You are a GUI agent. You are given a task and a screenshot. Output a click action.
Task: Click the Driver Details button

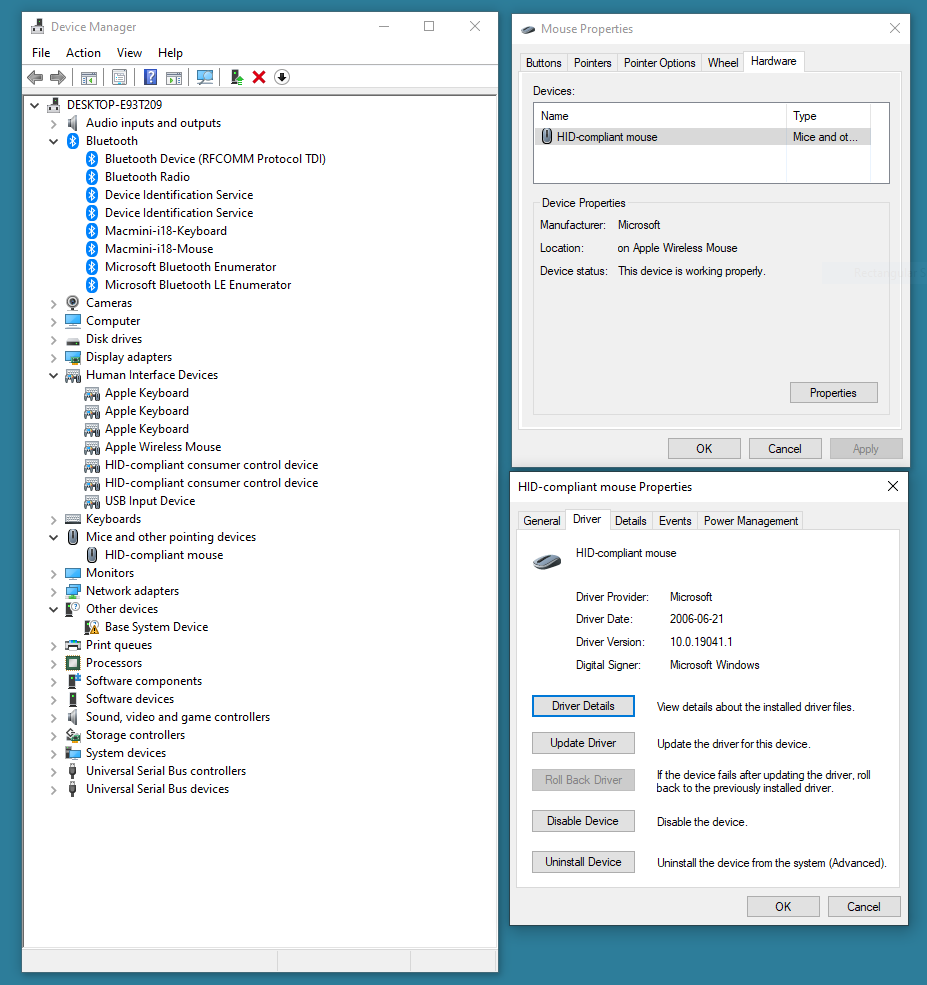tap(583, 705)
